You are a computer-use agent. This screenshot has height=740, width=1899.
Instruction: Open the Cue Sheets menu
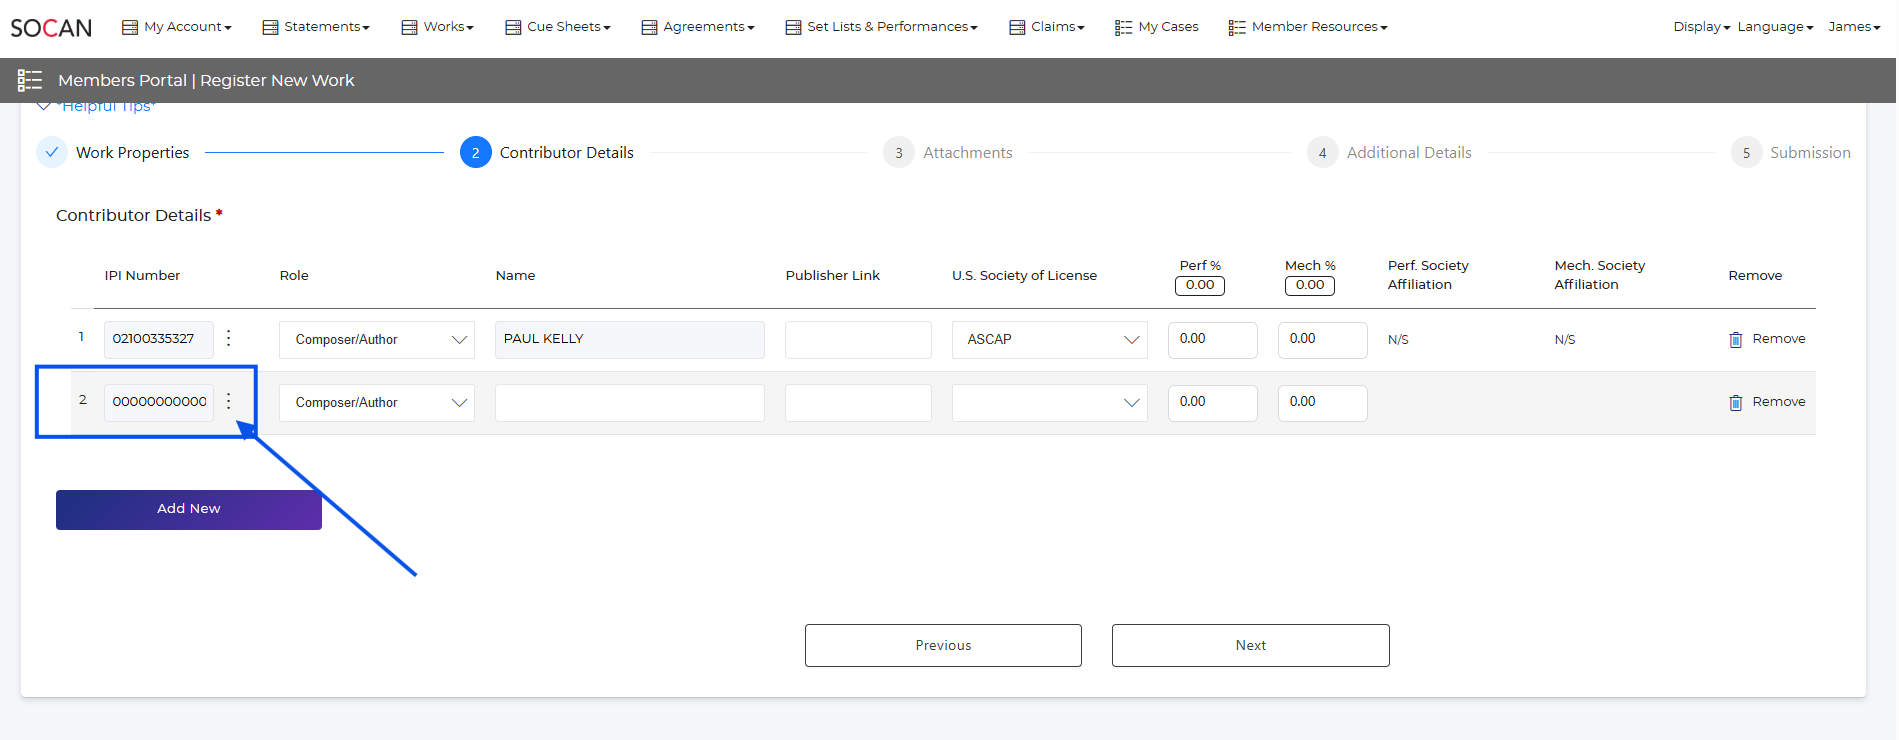point(557,27)
